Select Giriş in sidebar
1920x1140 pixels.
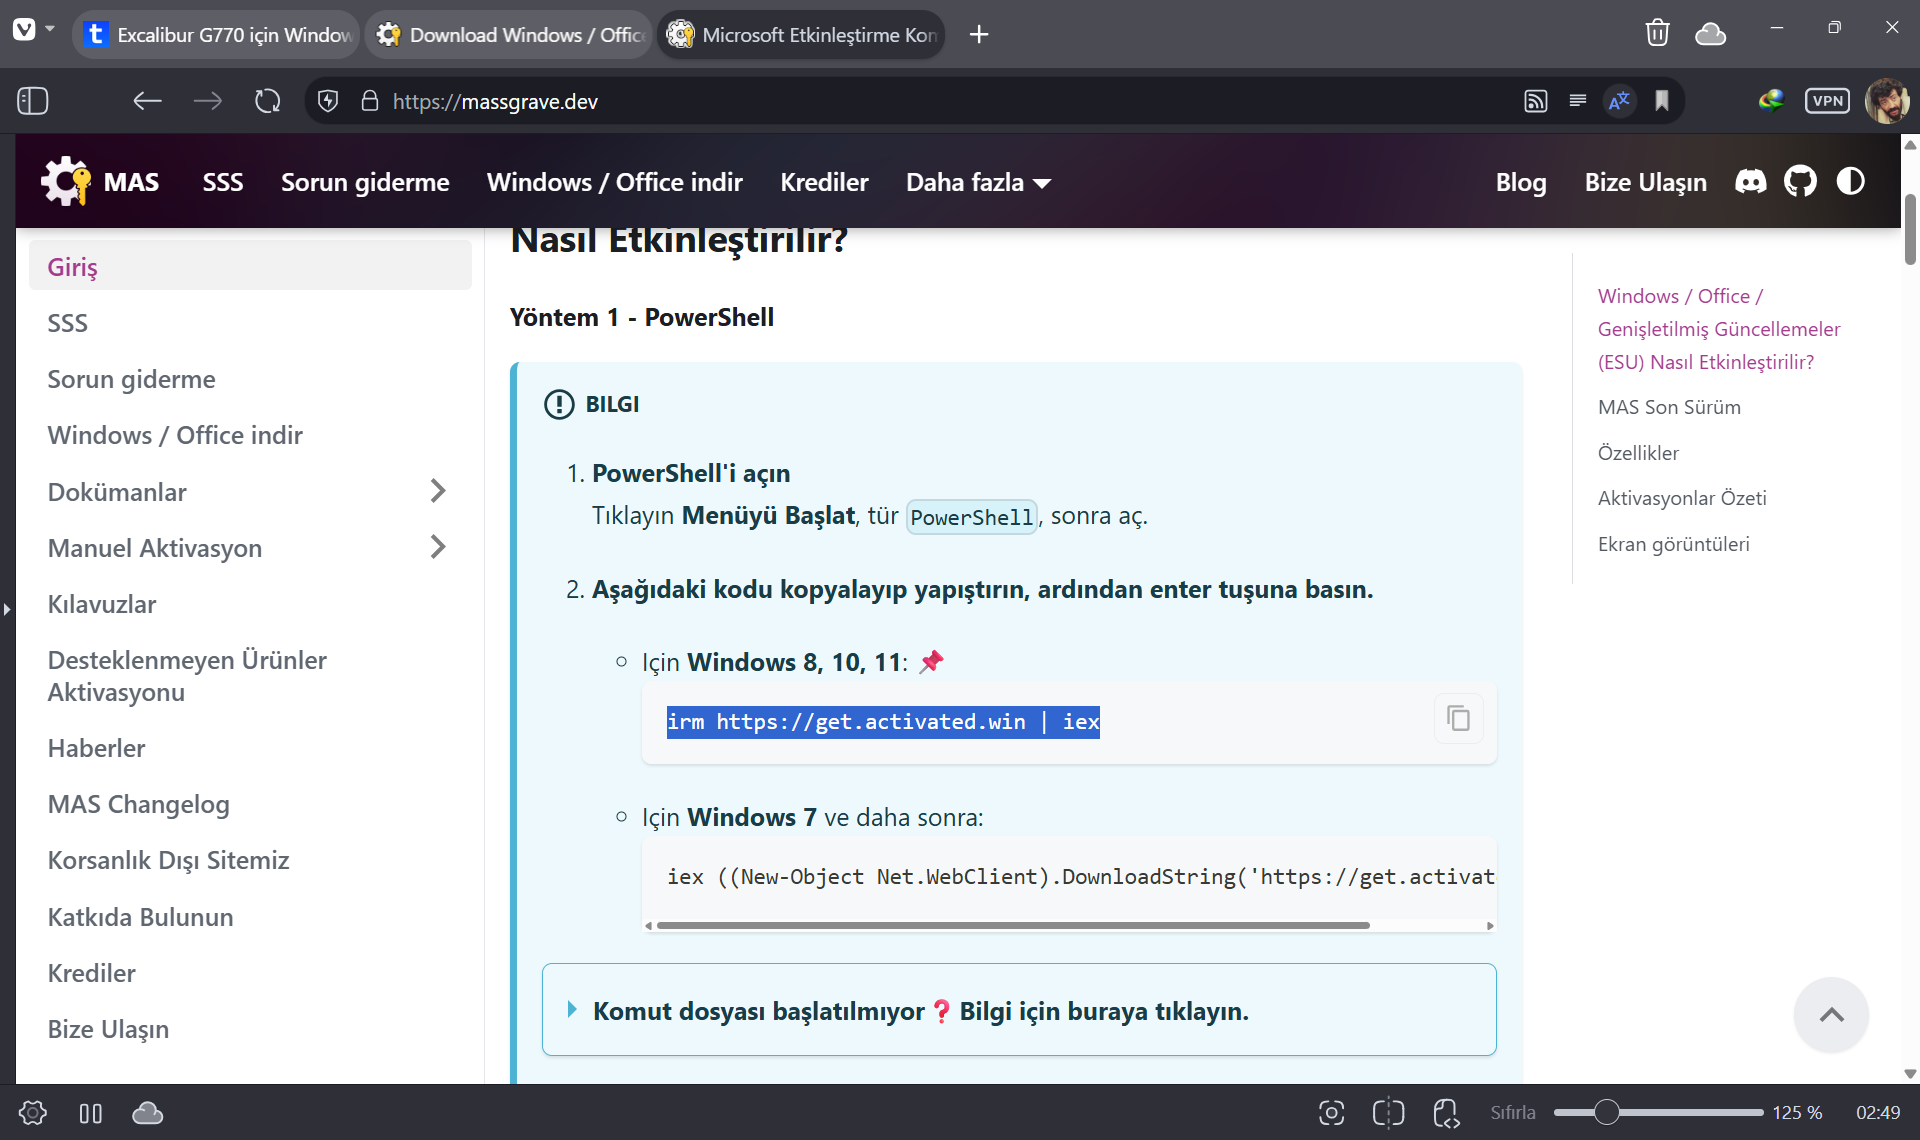pos(250,266)
